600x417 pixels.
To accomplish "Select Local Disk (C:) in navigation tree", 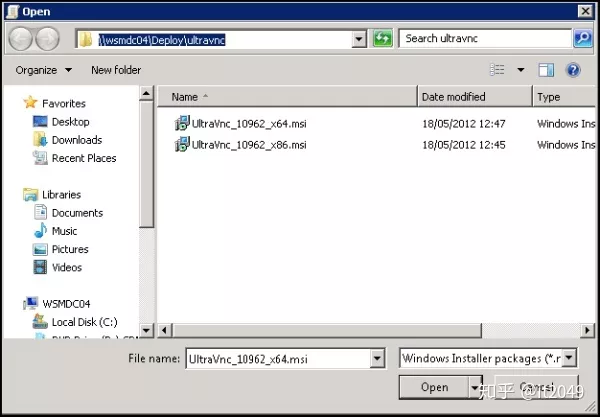I will pyautogui.click(x=84, y=322).
